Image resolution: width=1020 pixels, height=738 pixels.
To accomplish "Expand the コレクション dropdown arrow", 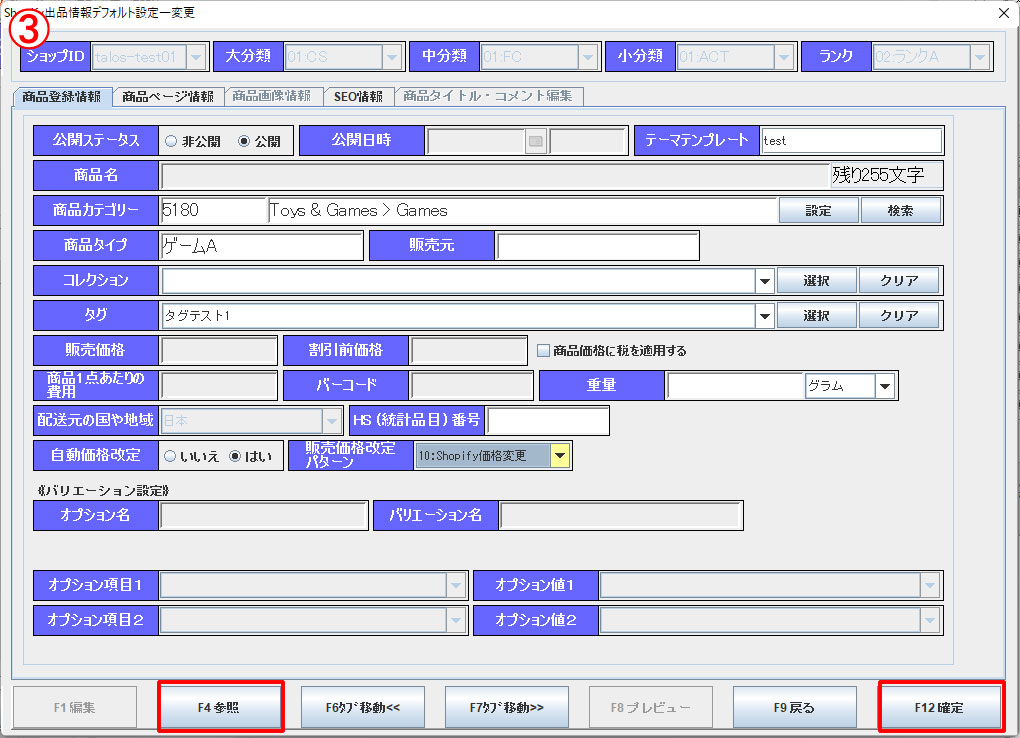I will pos(765,281).
